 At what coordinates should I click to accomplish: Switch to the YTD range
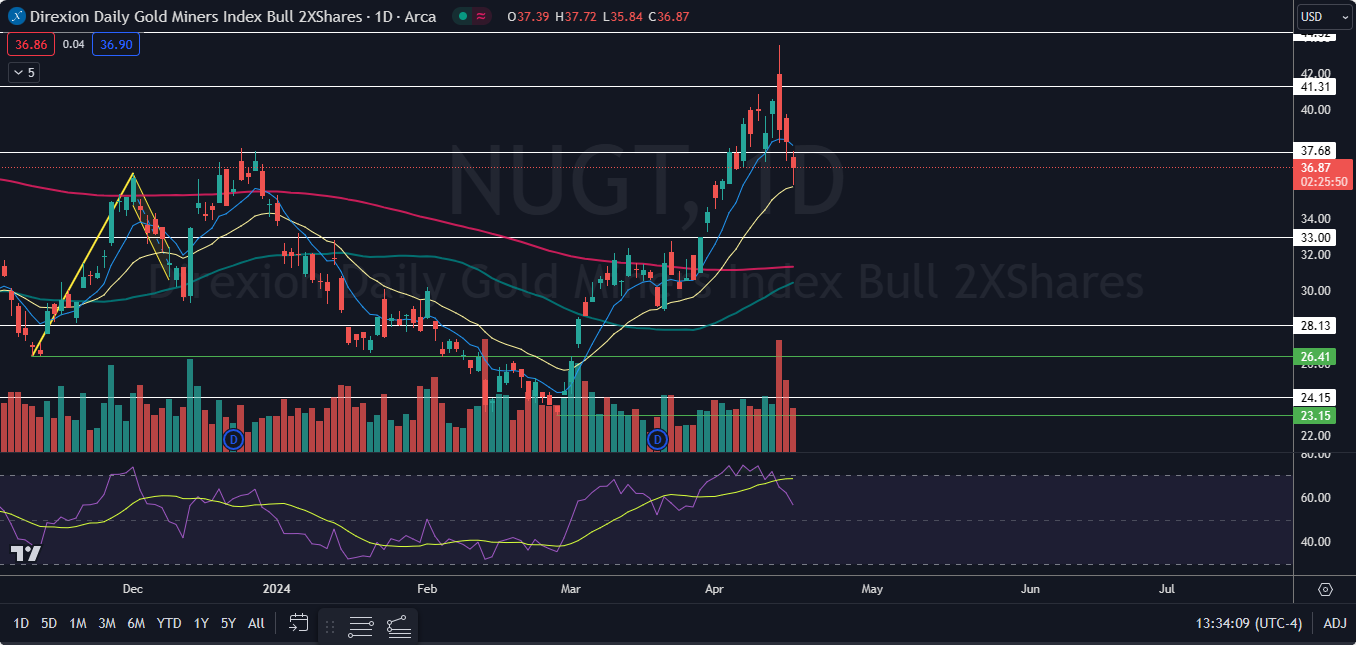[x=169, y=623]
